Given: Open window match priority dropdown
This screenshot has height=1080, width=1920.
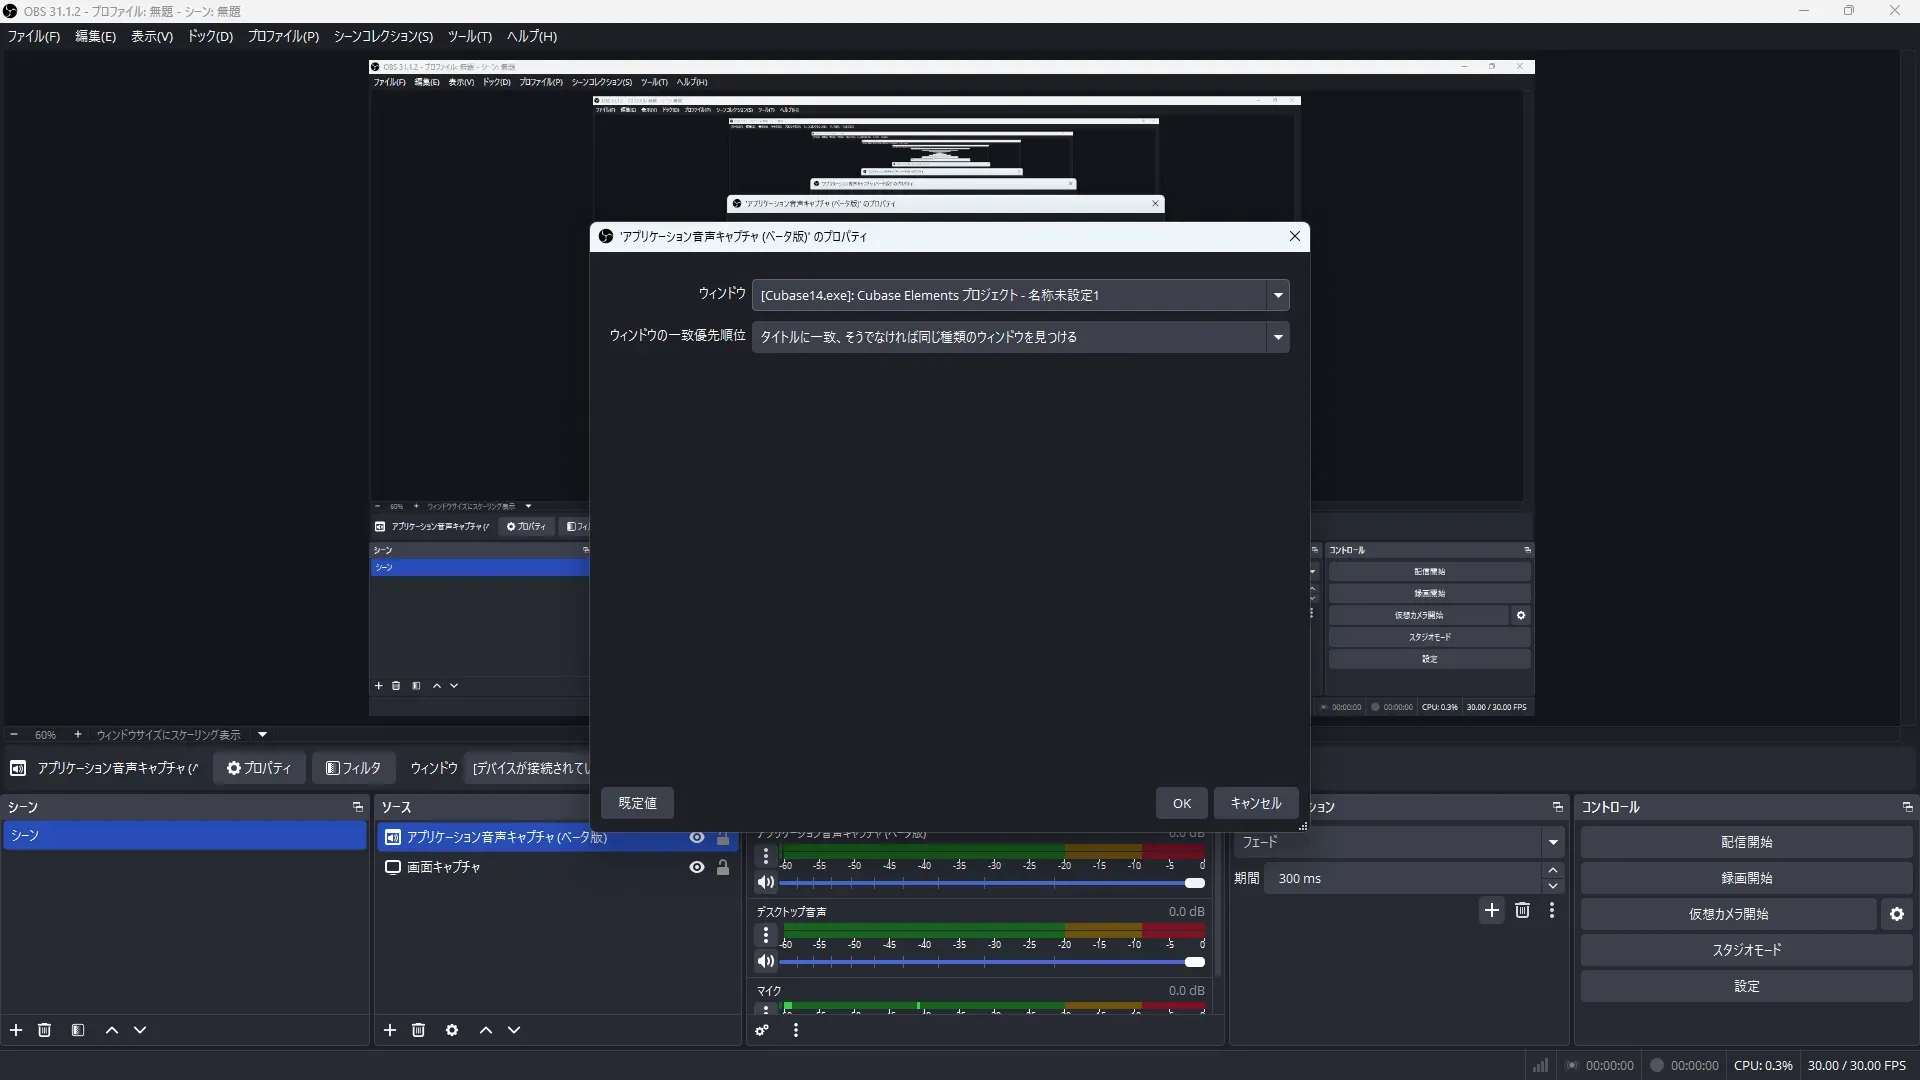Looking at the screenshot, I should click(1277, 337).
